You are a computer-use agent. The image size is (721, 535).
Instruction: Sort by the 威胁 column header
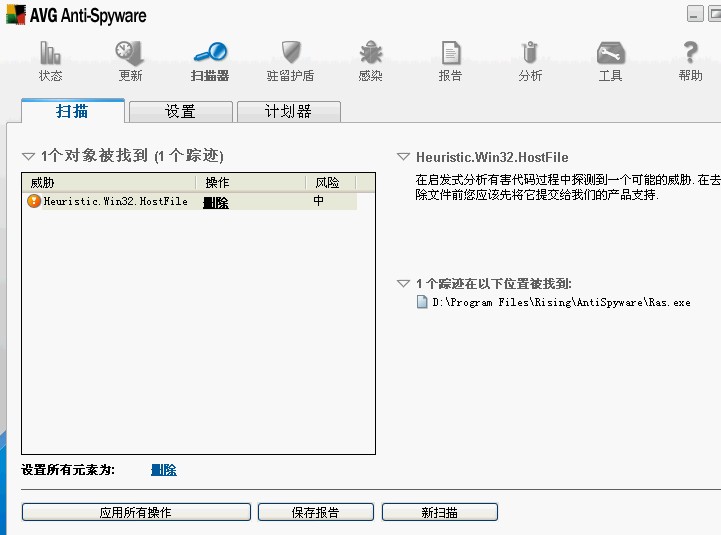tap(109, 183)
